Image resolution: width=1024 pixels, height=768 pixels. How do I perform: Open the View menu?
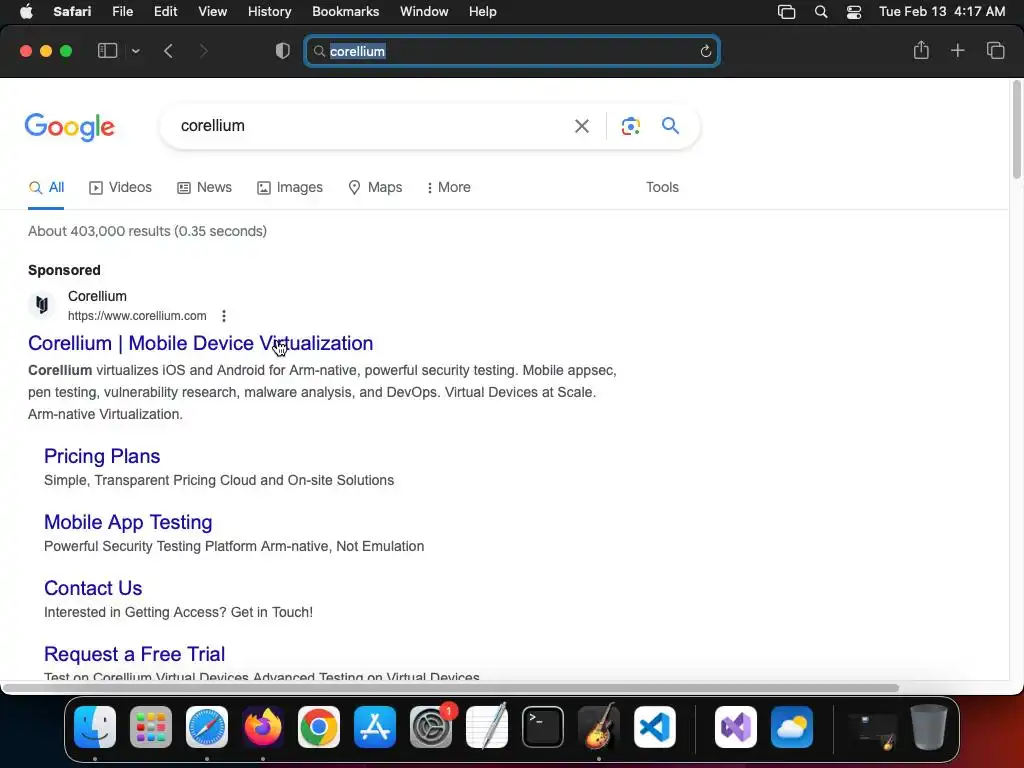pyautogui.click(x=212, y=12)
